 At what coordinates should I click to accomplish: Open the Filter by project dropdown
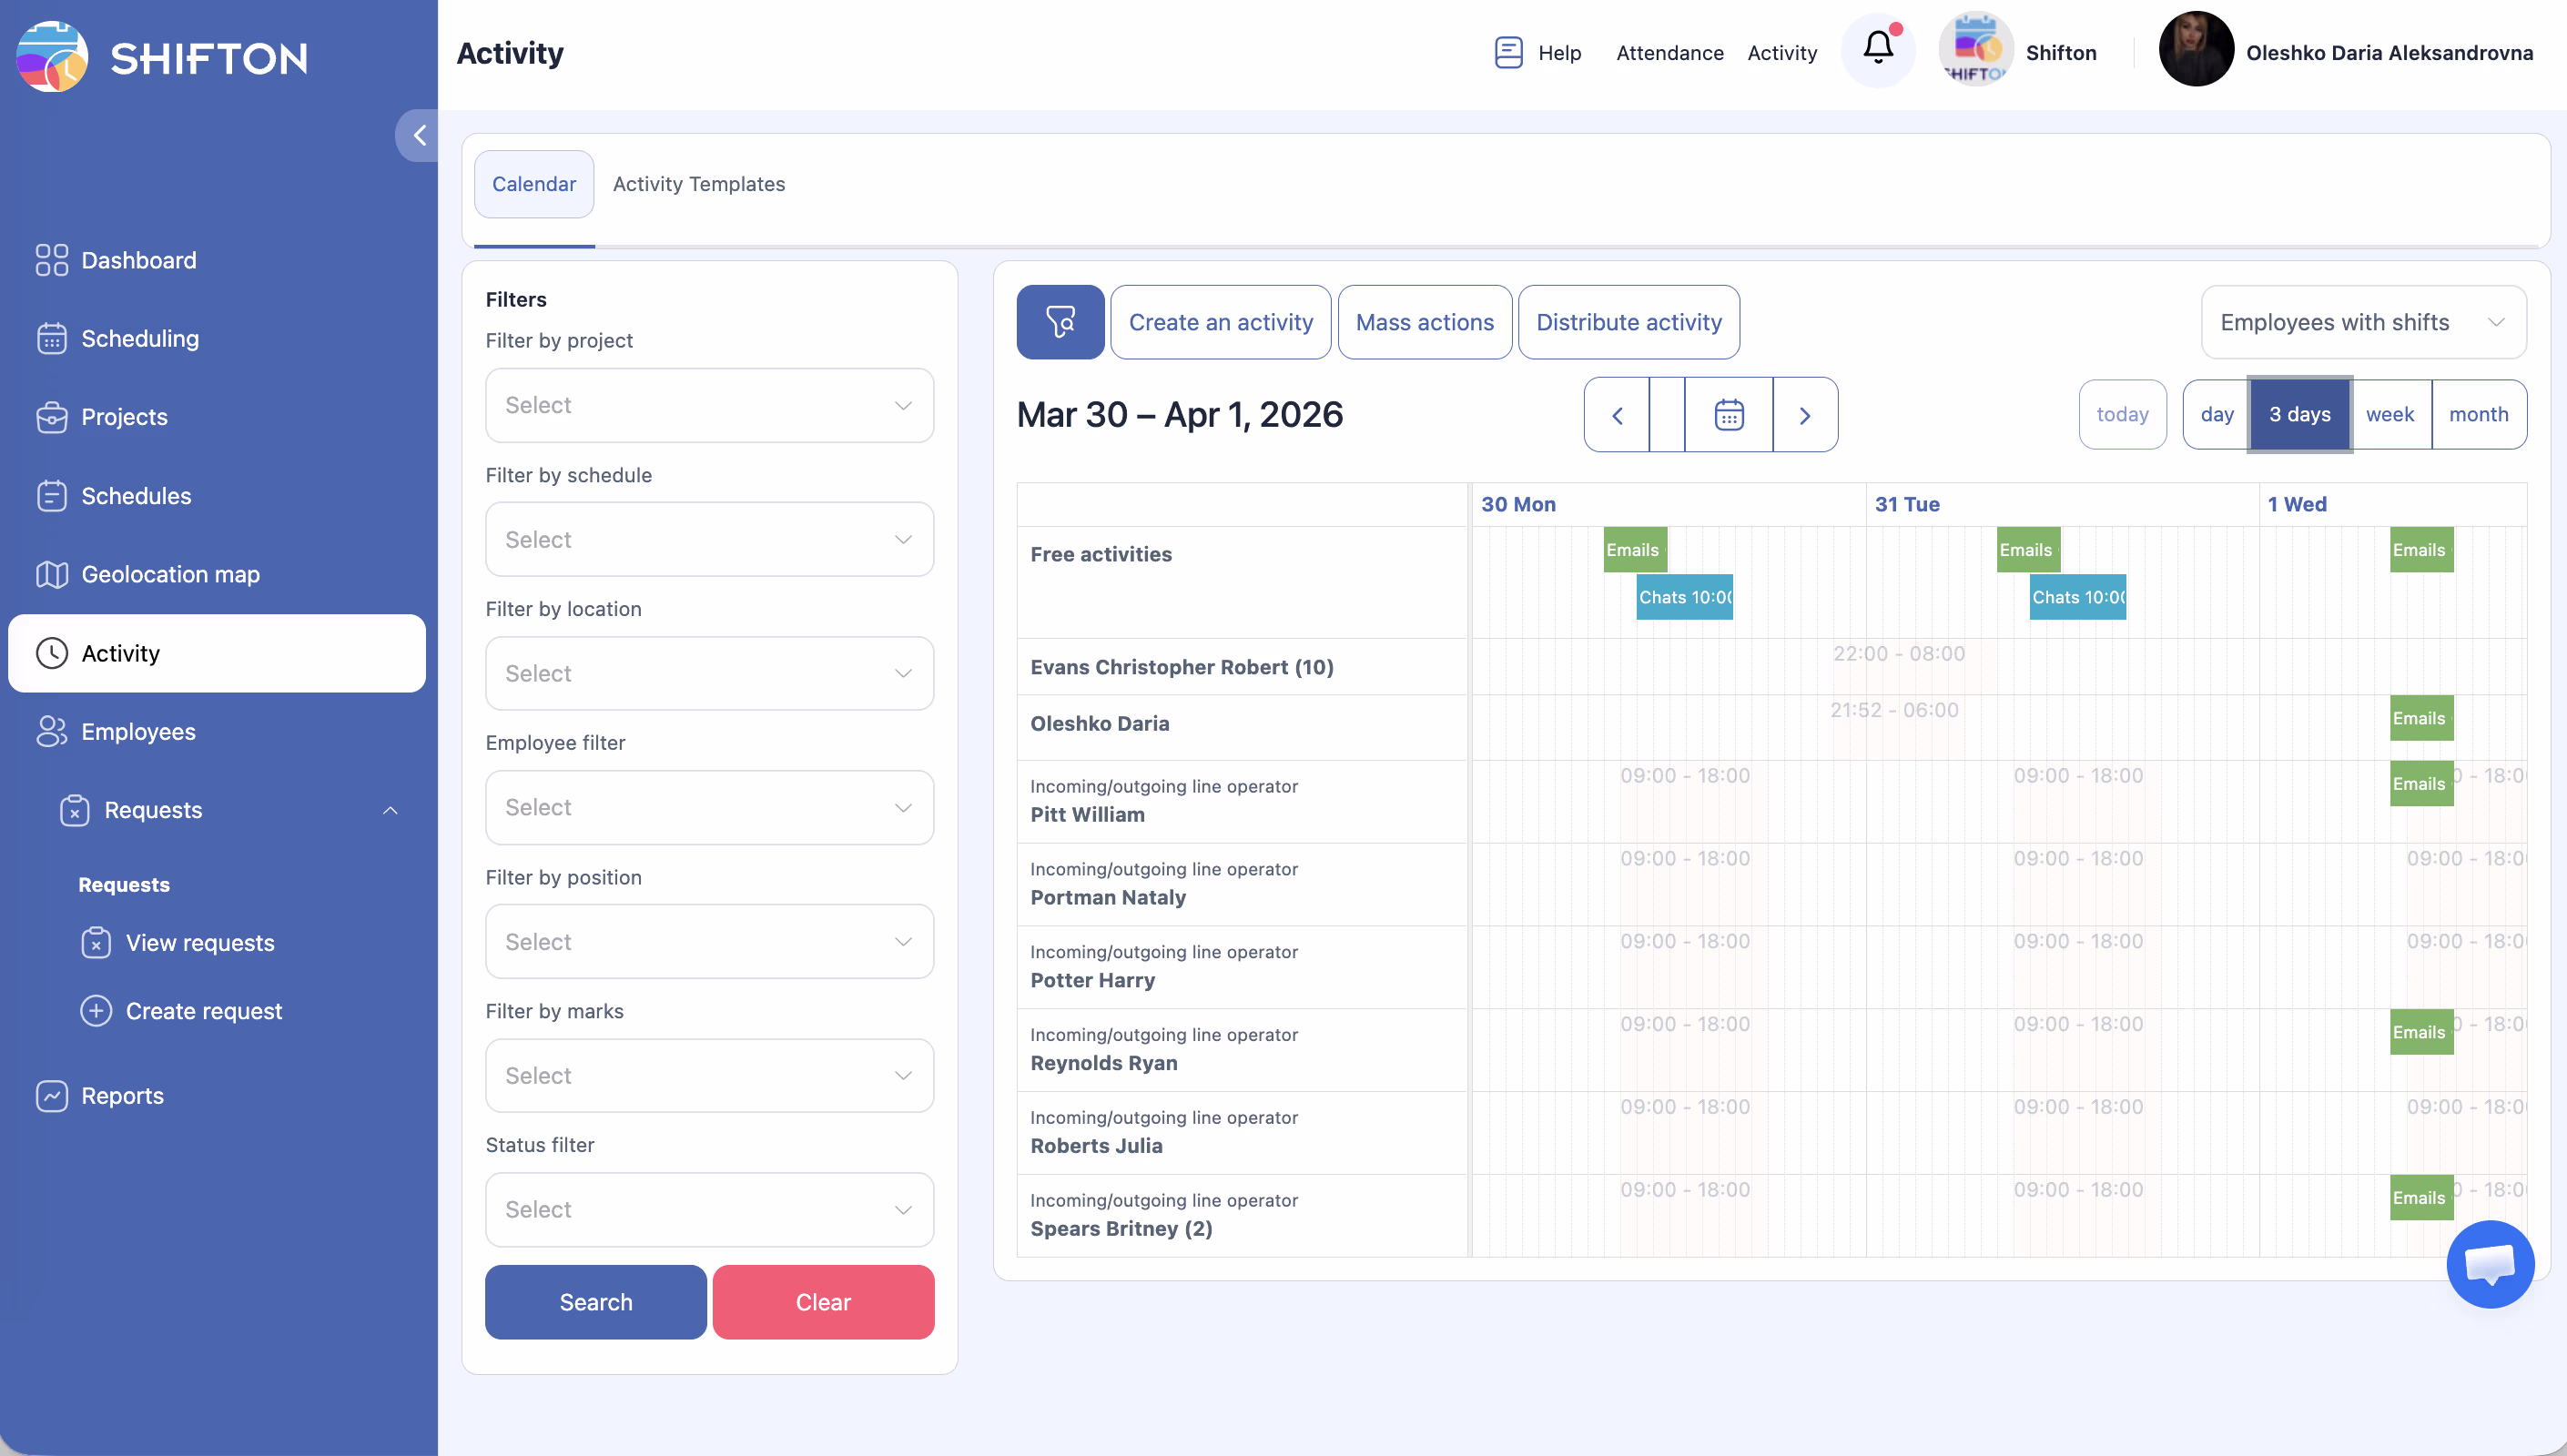pos(709,405)
